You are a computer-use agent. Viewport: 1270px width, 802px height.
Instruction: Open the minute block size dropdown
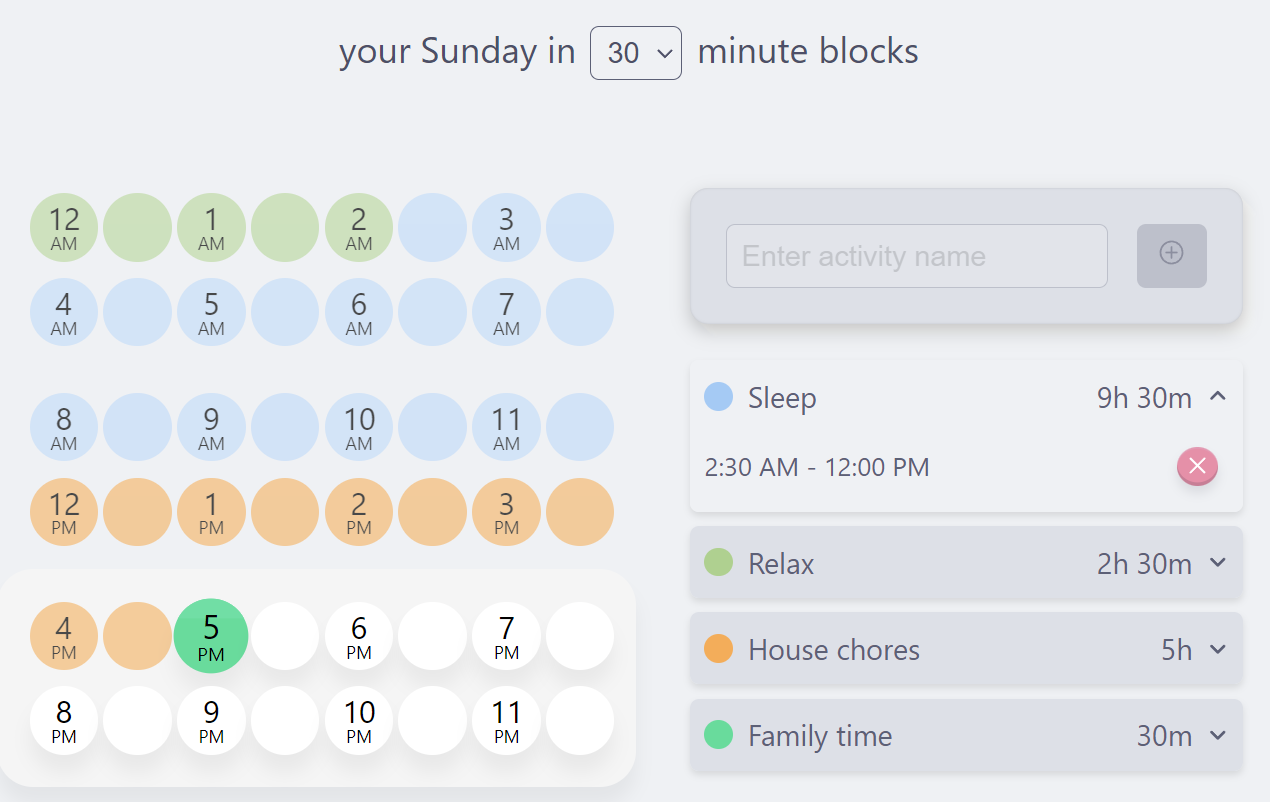[636, 53]
